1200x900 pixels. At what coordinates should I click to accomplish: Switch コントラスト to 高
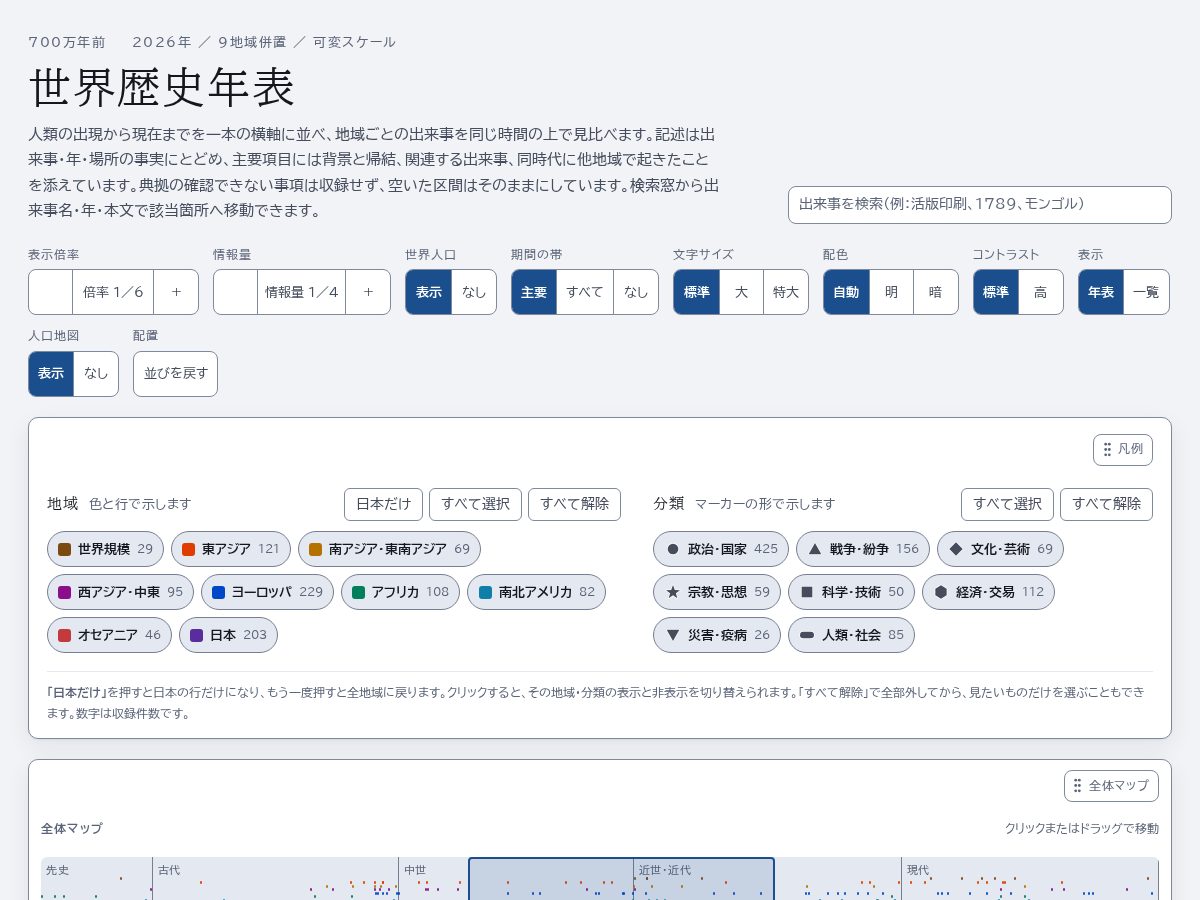(x=1041, y=292)
